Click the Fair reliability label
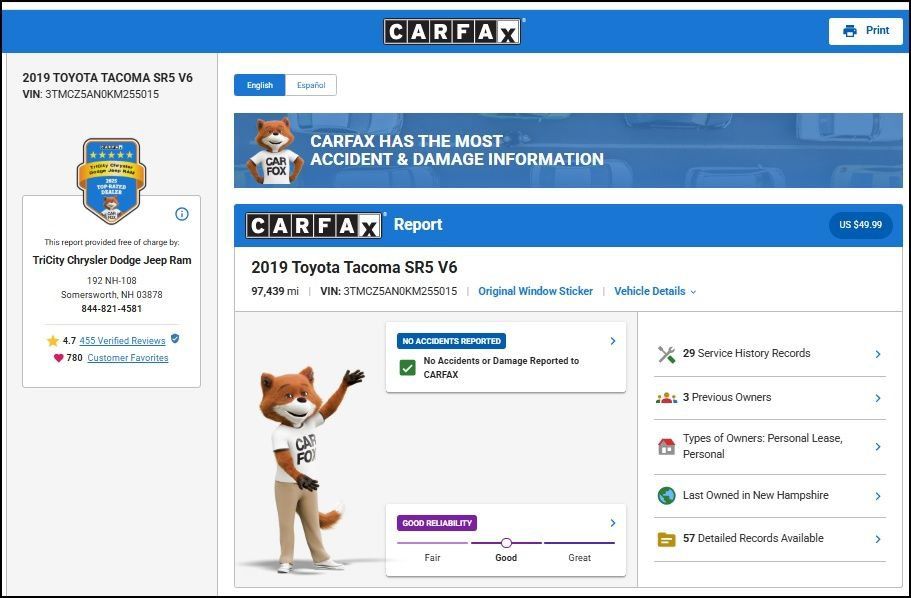 coord(432,558)
